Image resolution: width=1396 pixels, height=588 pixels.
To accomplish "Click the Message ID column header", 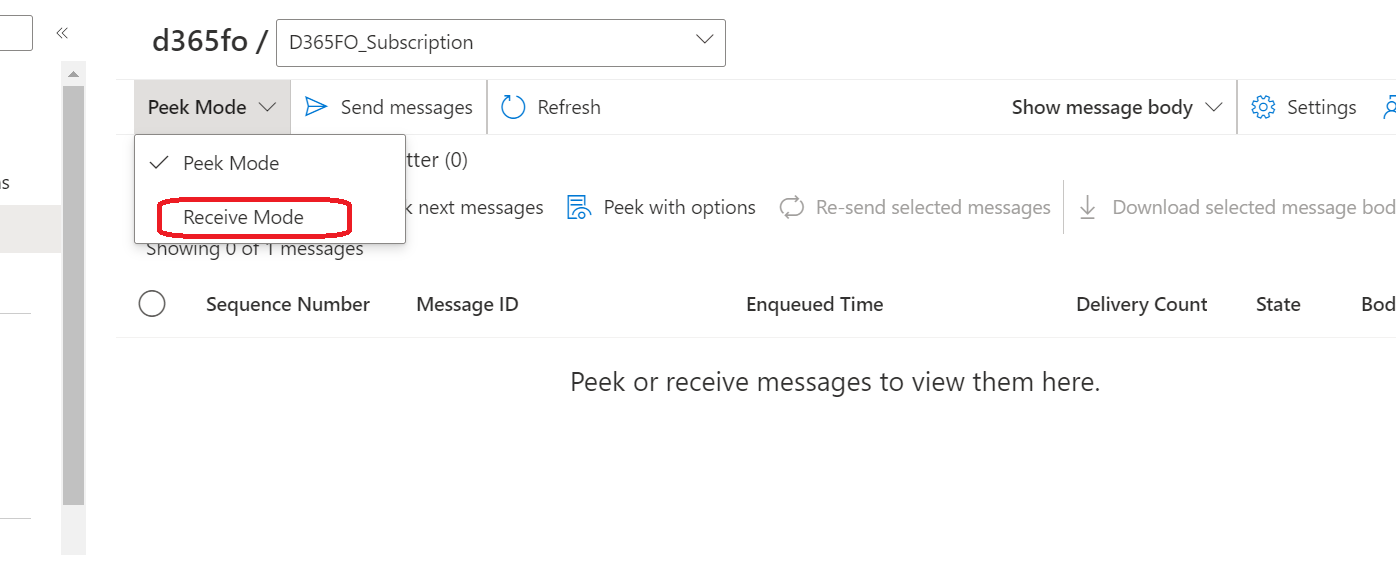I will point(467,304).
